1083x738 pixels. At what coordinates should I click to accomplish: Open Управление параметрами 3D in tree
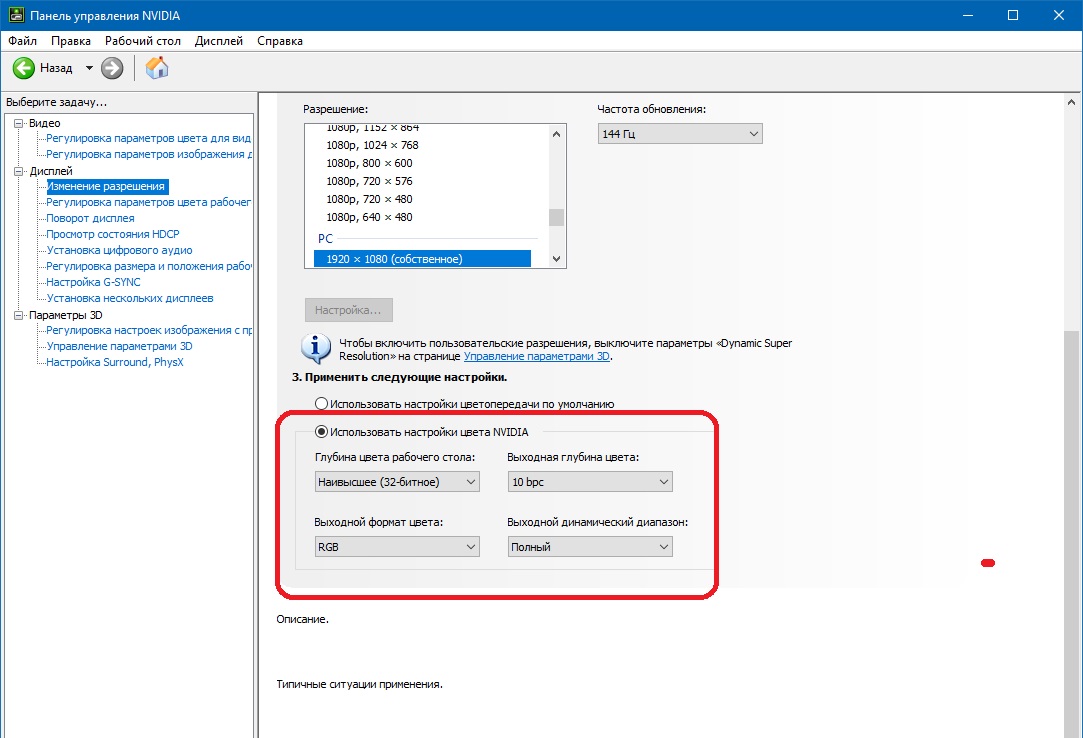click(x=119, y=346)
